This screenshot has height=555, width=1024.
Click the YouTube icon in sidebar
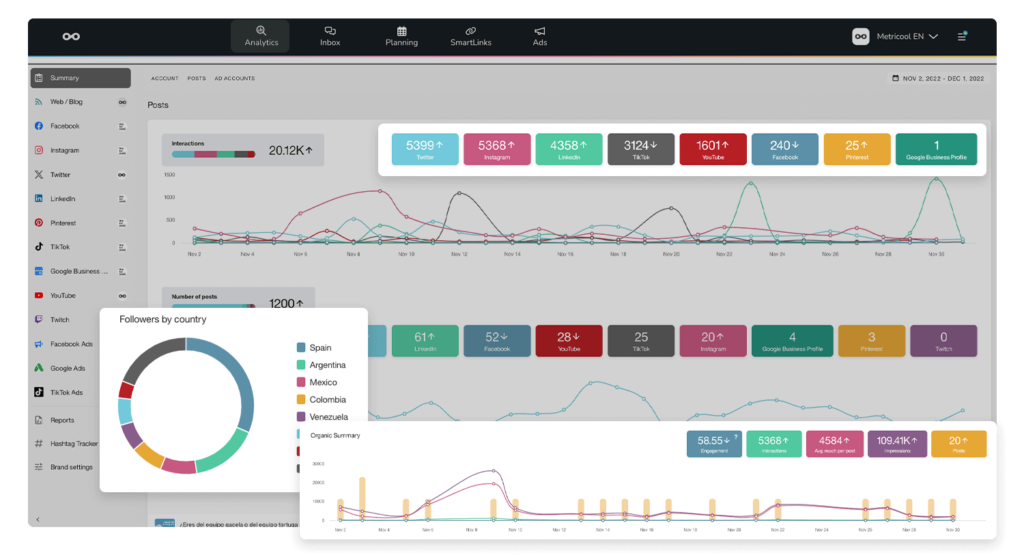39,295
